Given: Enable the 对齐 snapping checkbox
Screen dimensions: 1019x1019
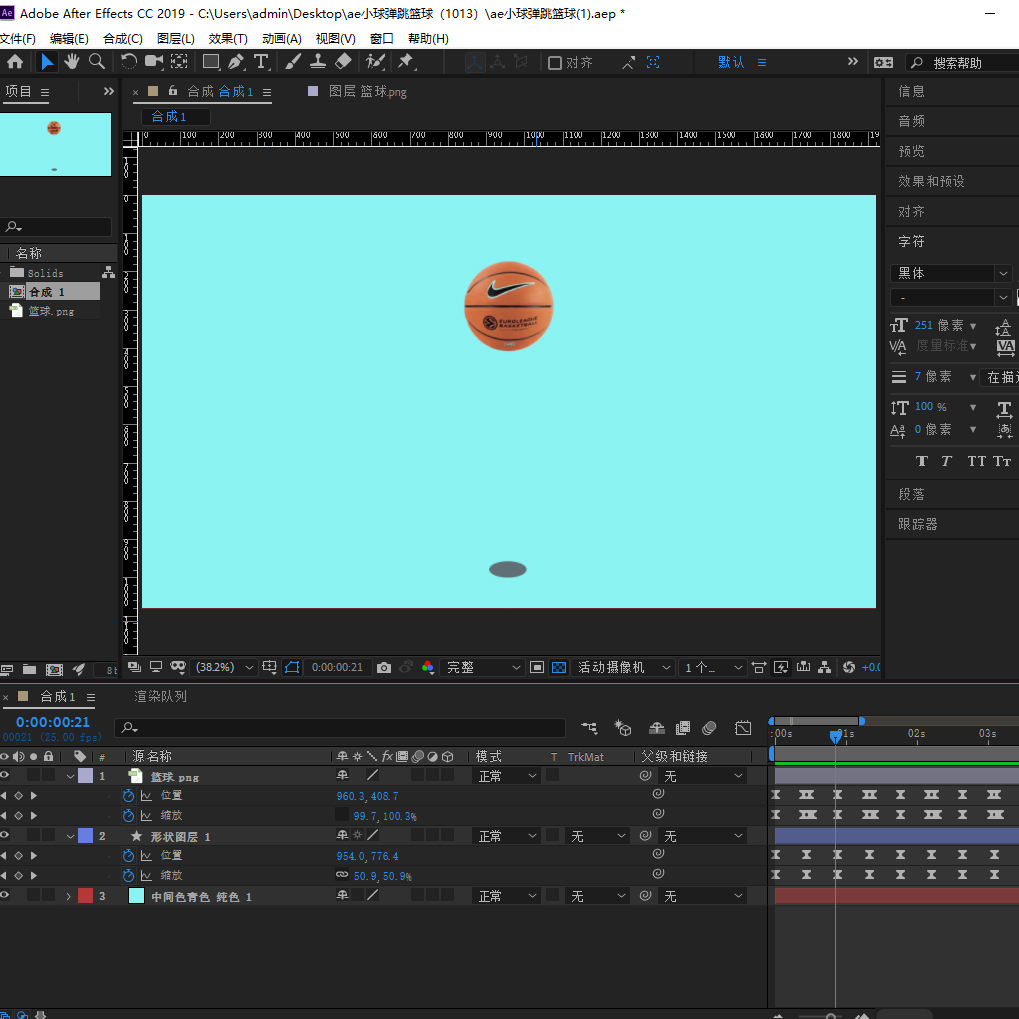Looking at the screenshot, I should point(555,63).
